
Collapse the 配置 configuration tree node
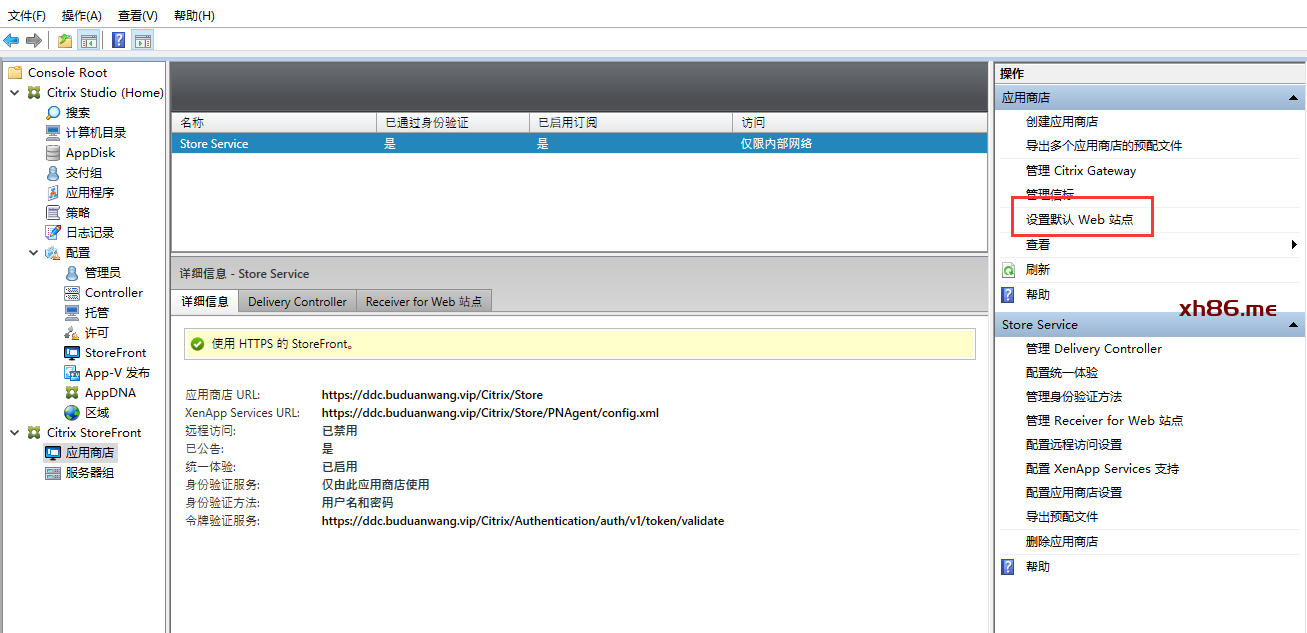34,252
